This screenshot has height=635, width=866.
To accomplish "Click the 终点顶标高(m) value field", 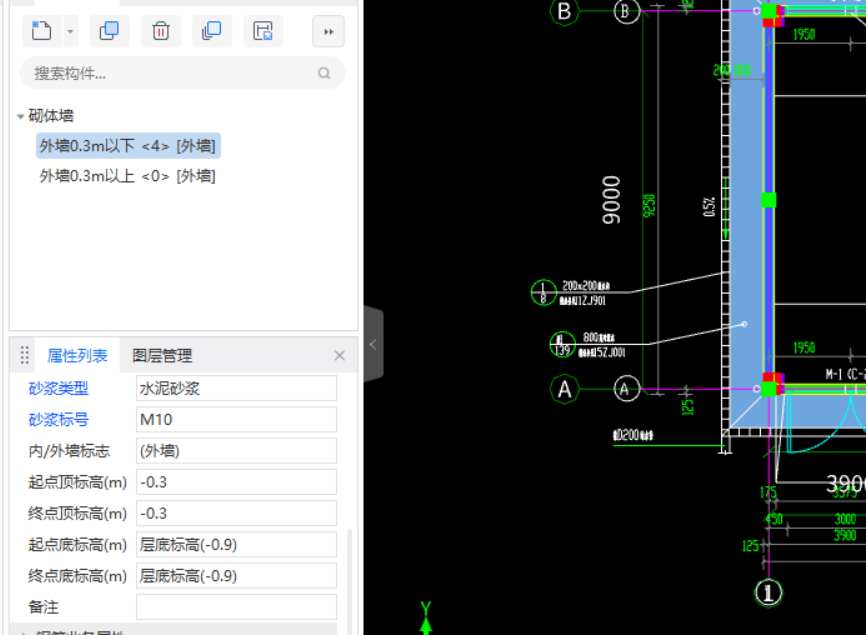I will 236,514.
